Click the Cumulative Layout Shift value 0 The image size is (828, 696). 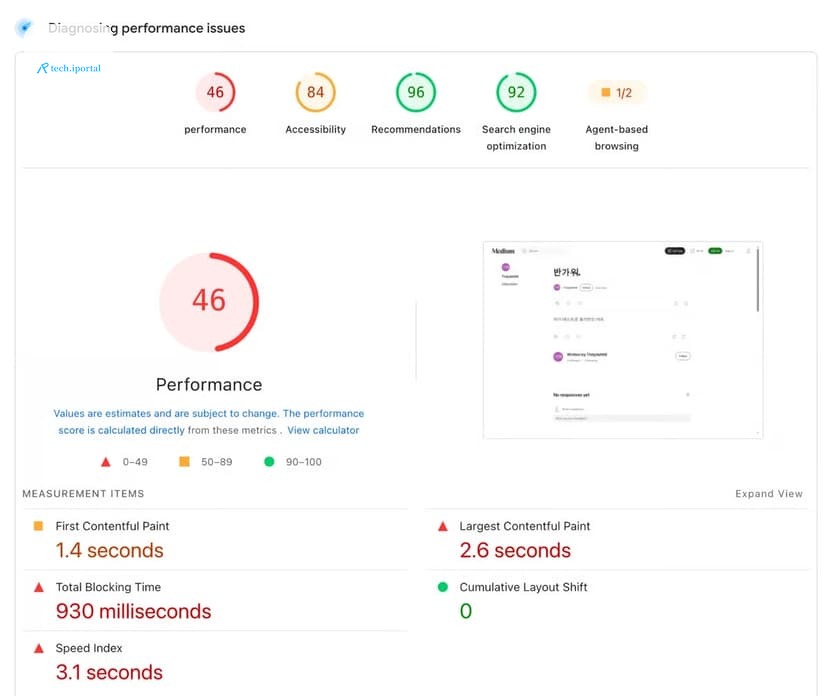click(465, 611)
